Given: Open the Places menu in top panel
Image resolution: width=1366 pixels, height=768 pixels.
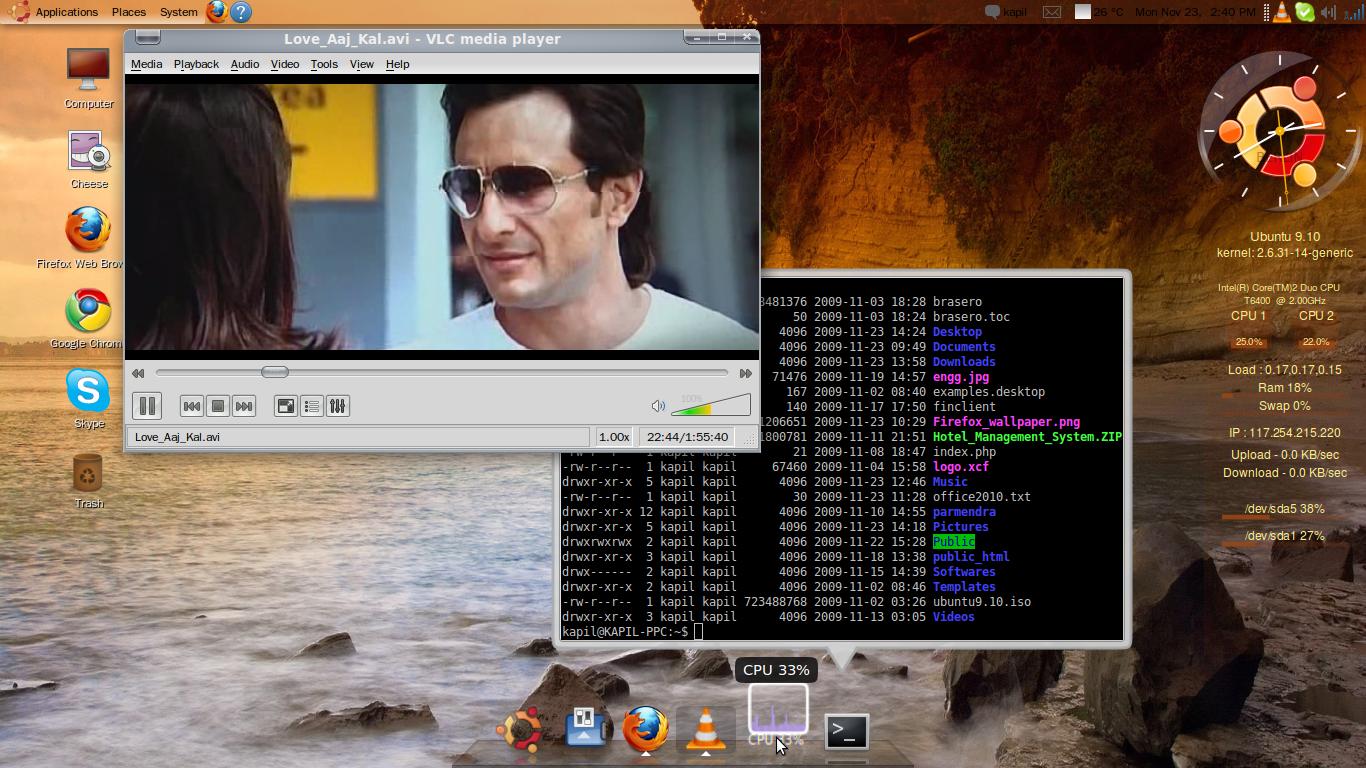Looking at the screenshot, I should tap(129, 12).
